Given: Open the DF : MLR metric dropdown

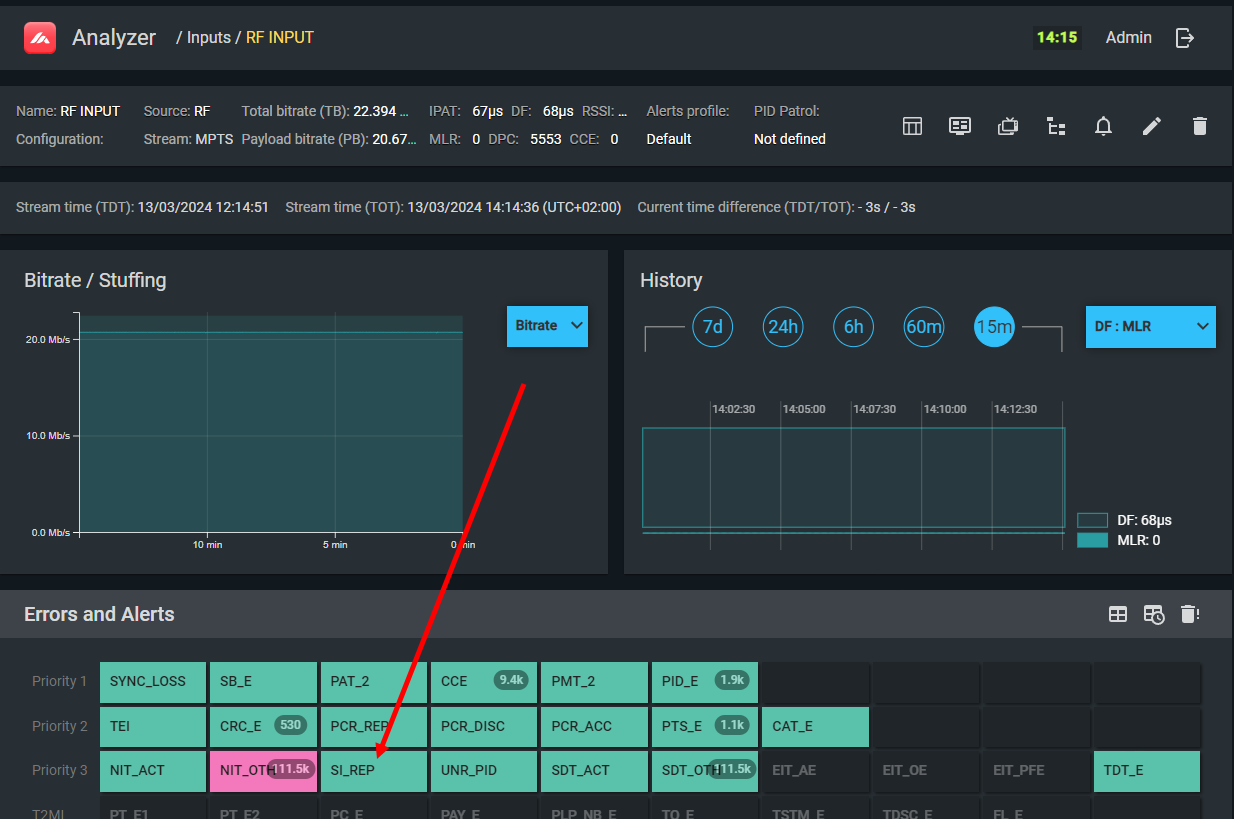Looking at the screenshot, I should click(x=1150, y=327).
